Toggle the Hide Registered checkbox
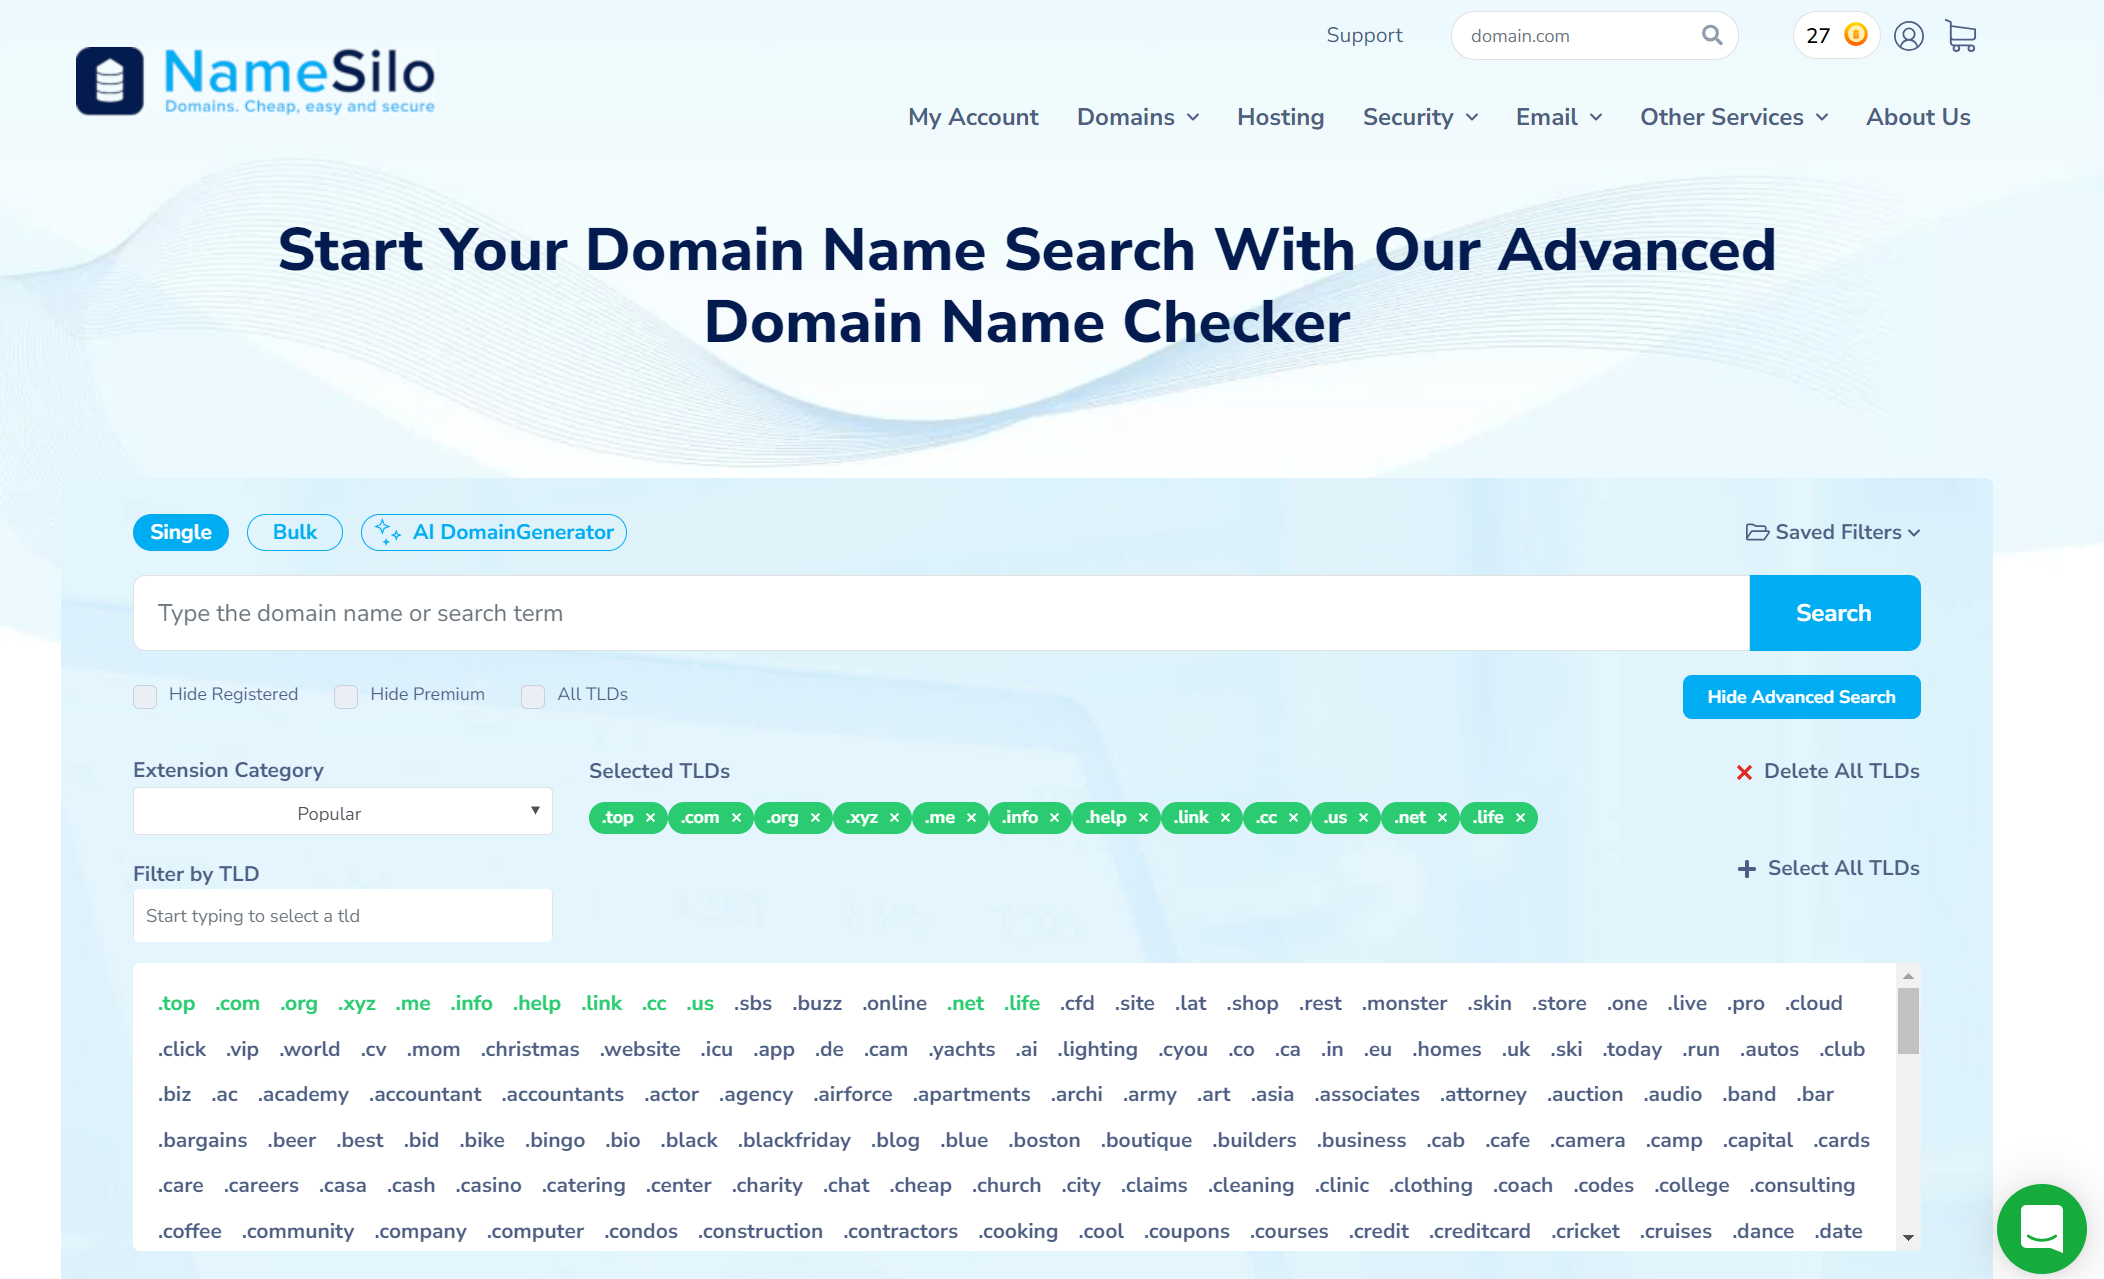Viewport: 2104px width, 1279px height. point(144,696)
